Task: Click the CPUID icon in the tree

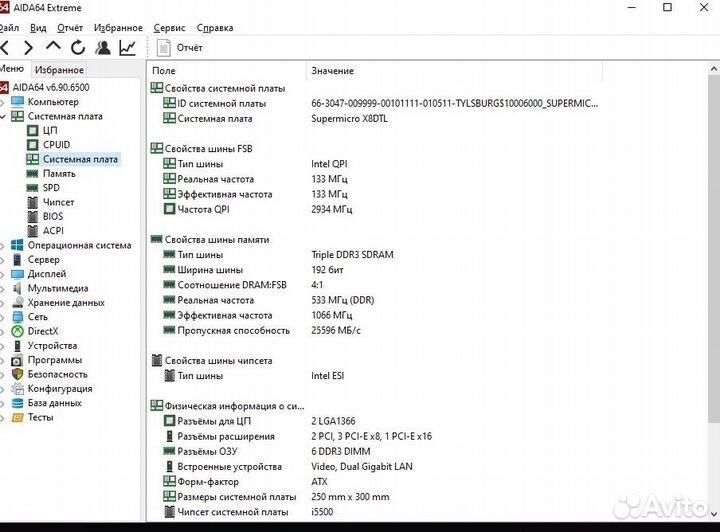Action: pyautogui.click(x=33, y=145)
